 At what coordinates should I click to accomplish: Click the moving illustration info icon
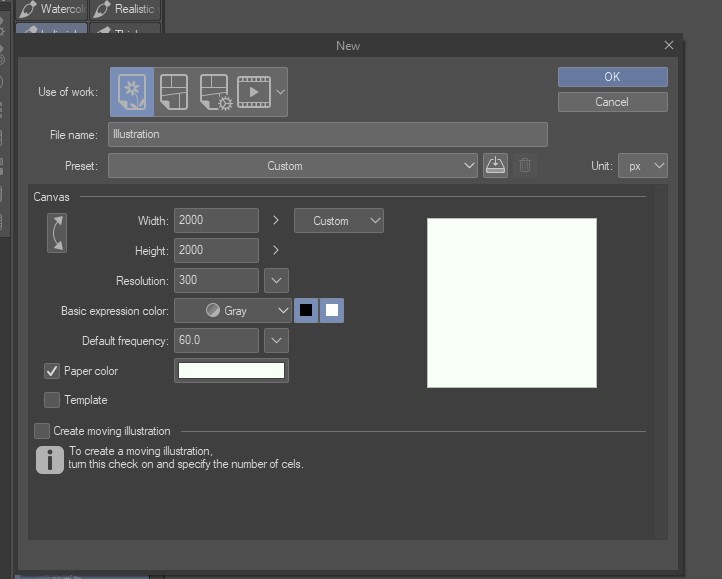[x=50, y=460]
